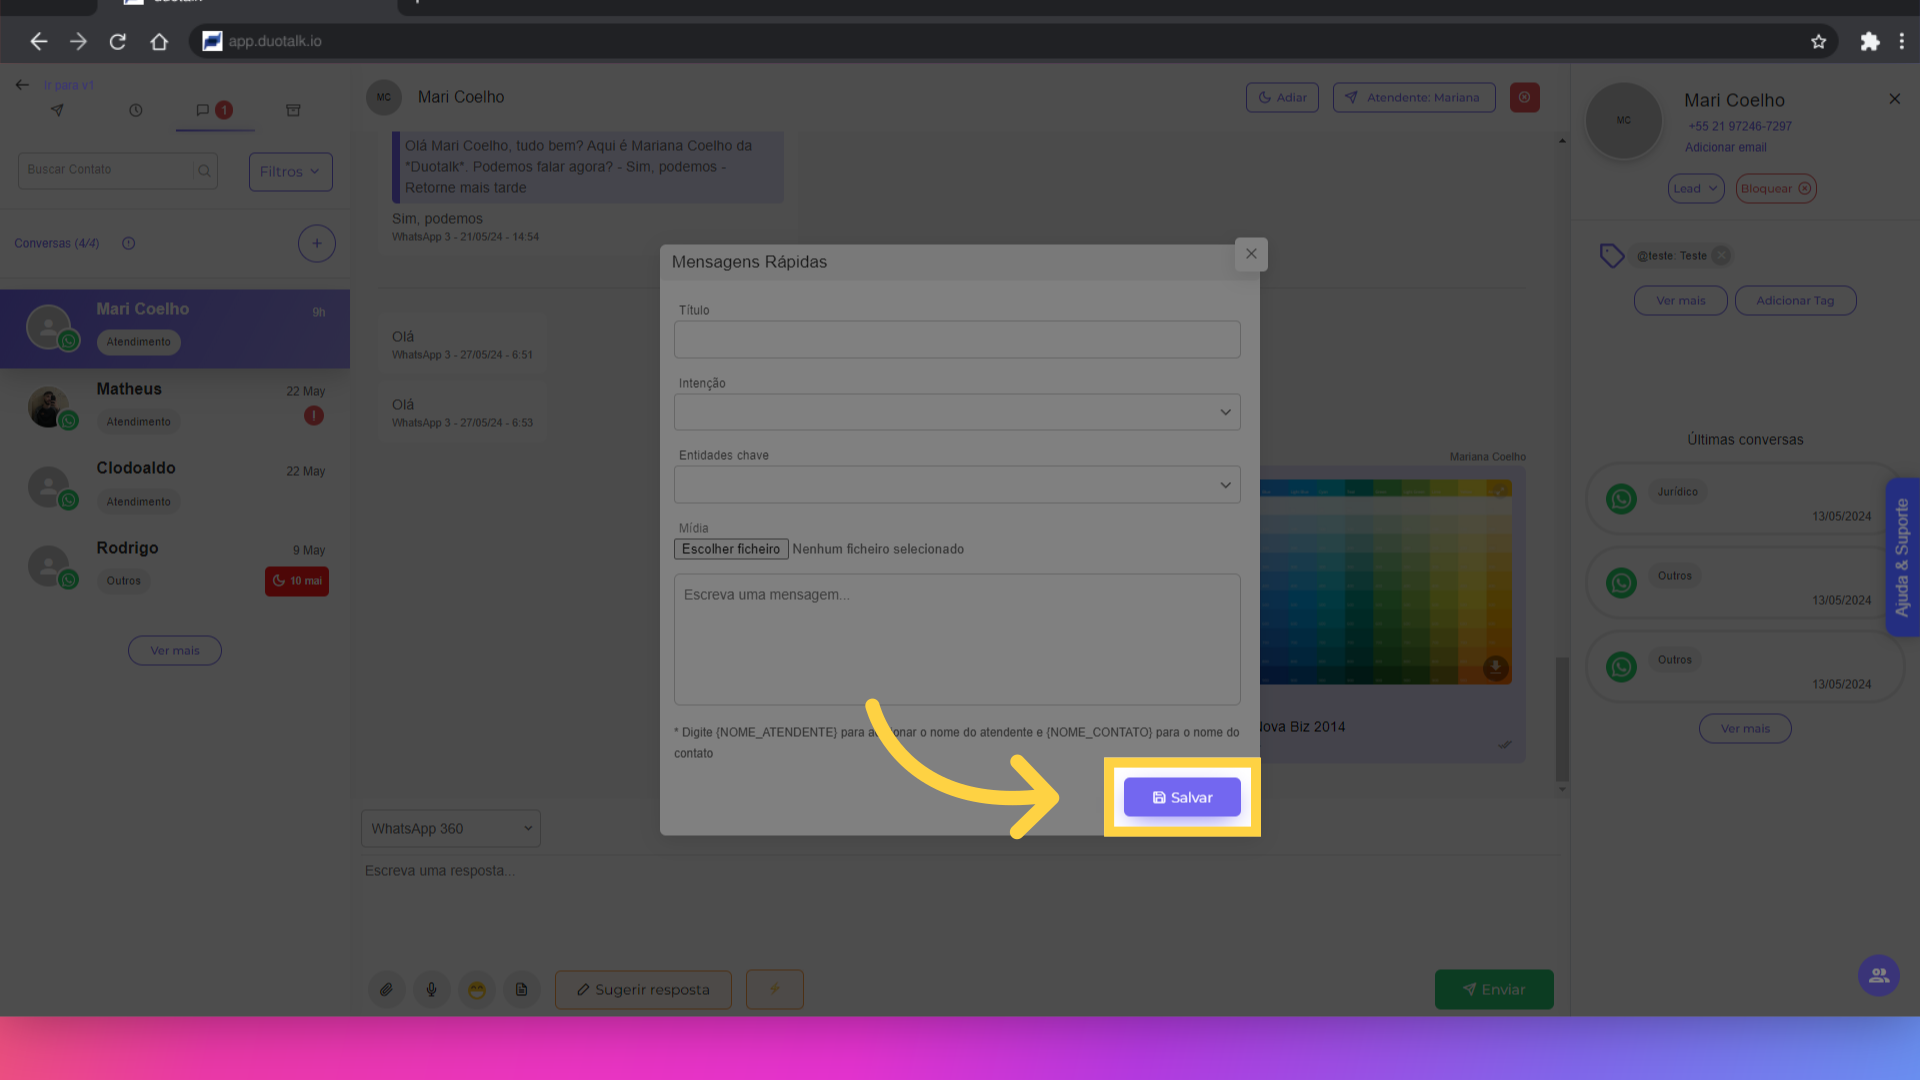Open the emoji picker icon
Screen dimensions: 1920x1080
point(477,989)
